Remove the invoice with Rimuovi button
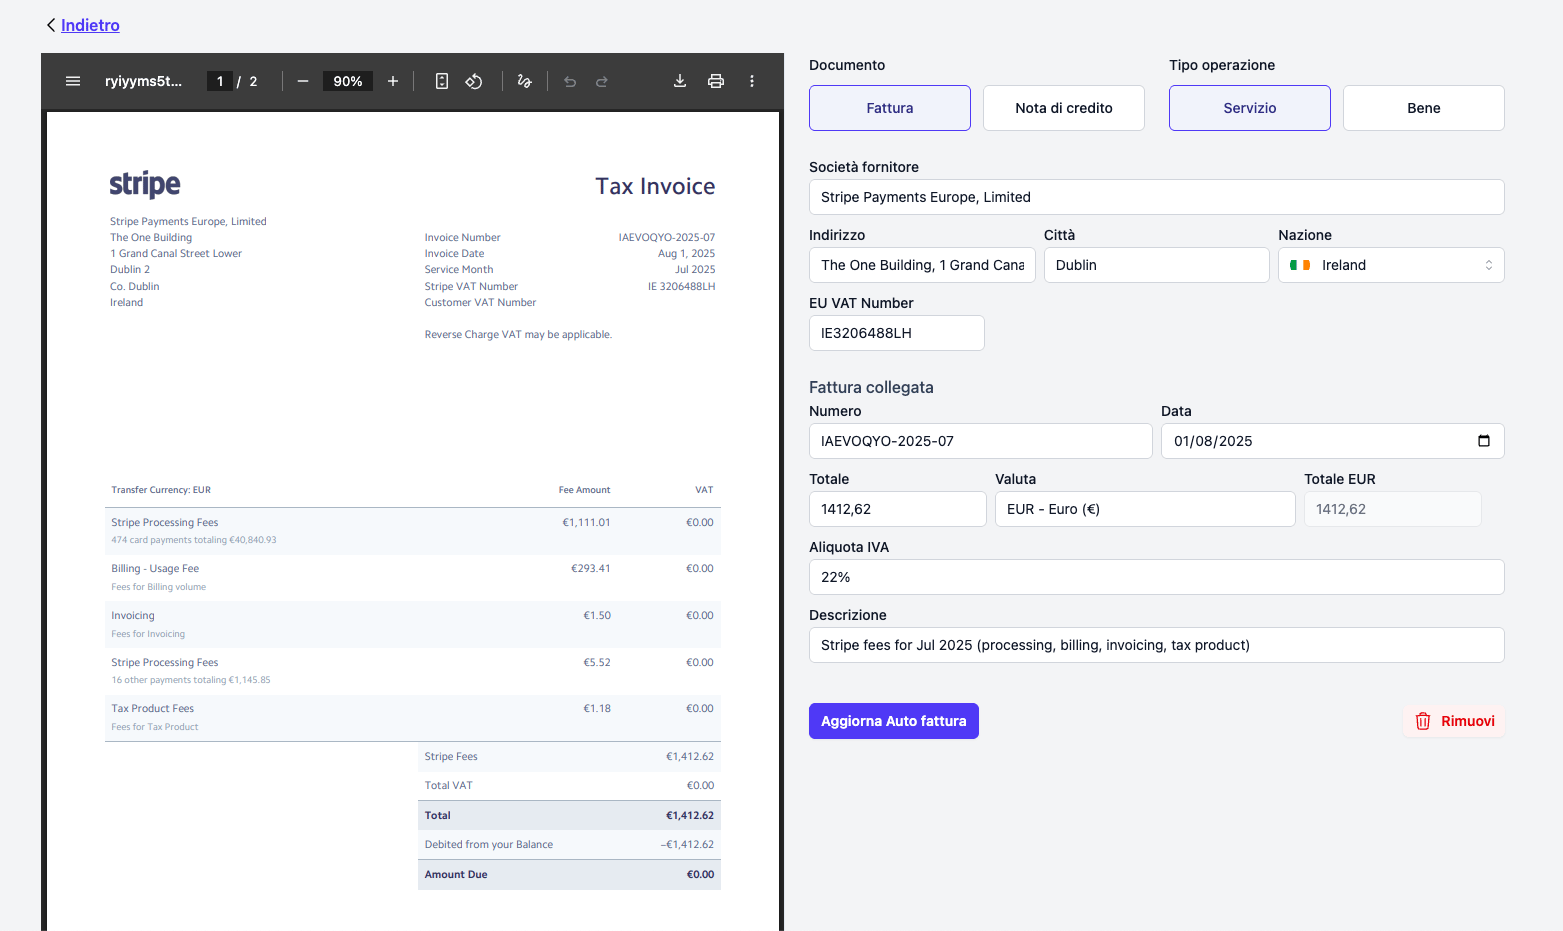Screen dimensions: 1563x931 pos(1455,721)
